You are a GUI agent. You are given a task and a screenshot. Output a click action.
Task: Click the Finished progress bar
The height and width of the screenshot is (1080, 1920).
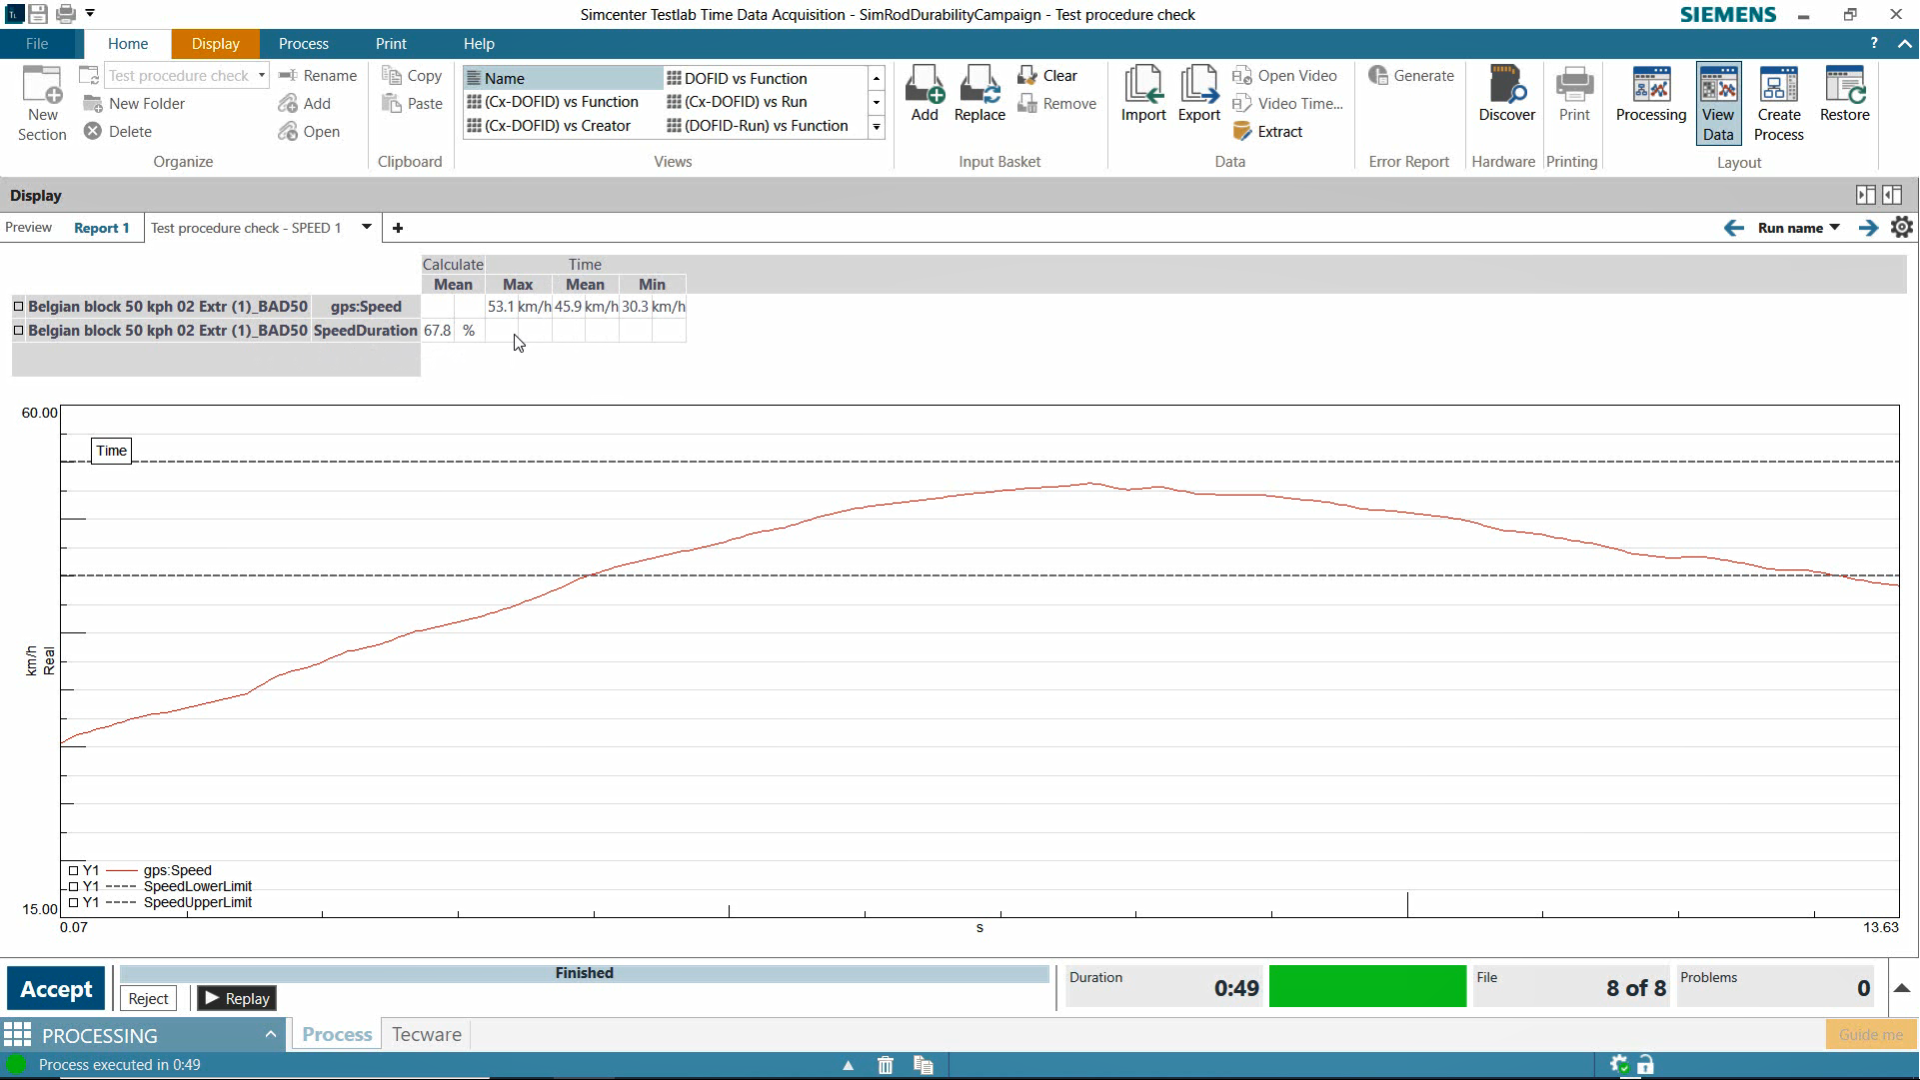click(x=584, y=974)
